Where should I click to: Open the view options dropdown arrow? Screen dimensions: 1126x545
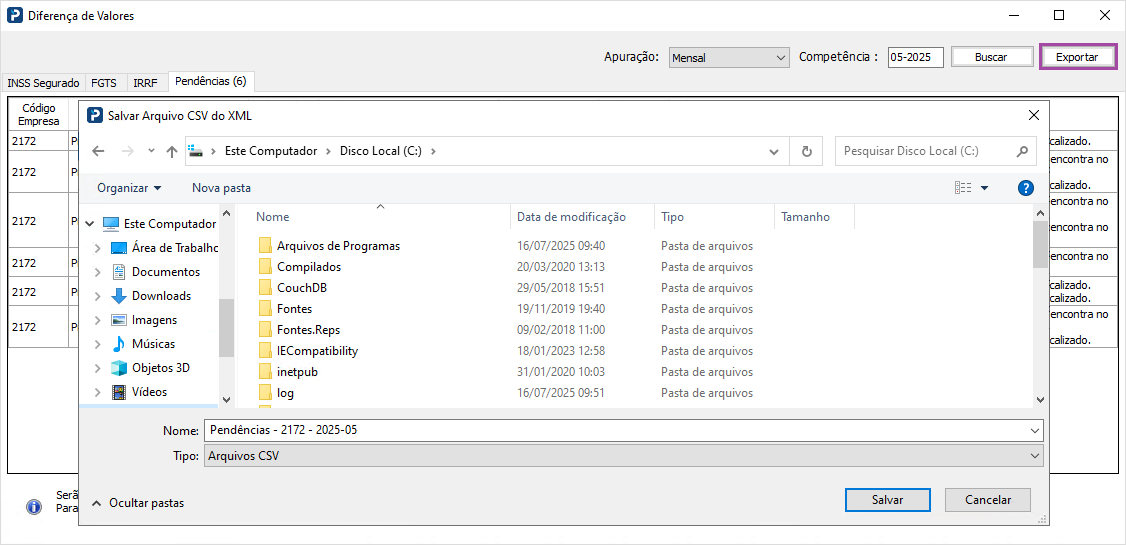(x=985, y=188)
